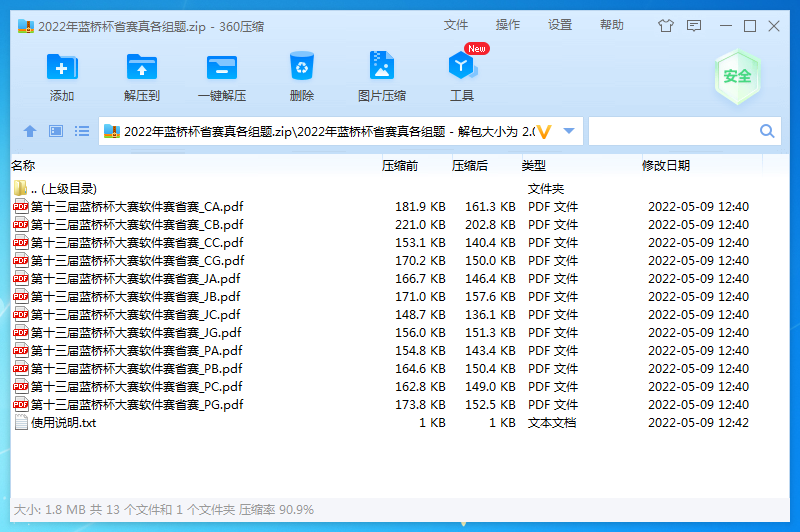The width and height of the screenshot is (800, 532).
Task: Open the 操作 (Operations) menu
Action: [508, 25]
